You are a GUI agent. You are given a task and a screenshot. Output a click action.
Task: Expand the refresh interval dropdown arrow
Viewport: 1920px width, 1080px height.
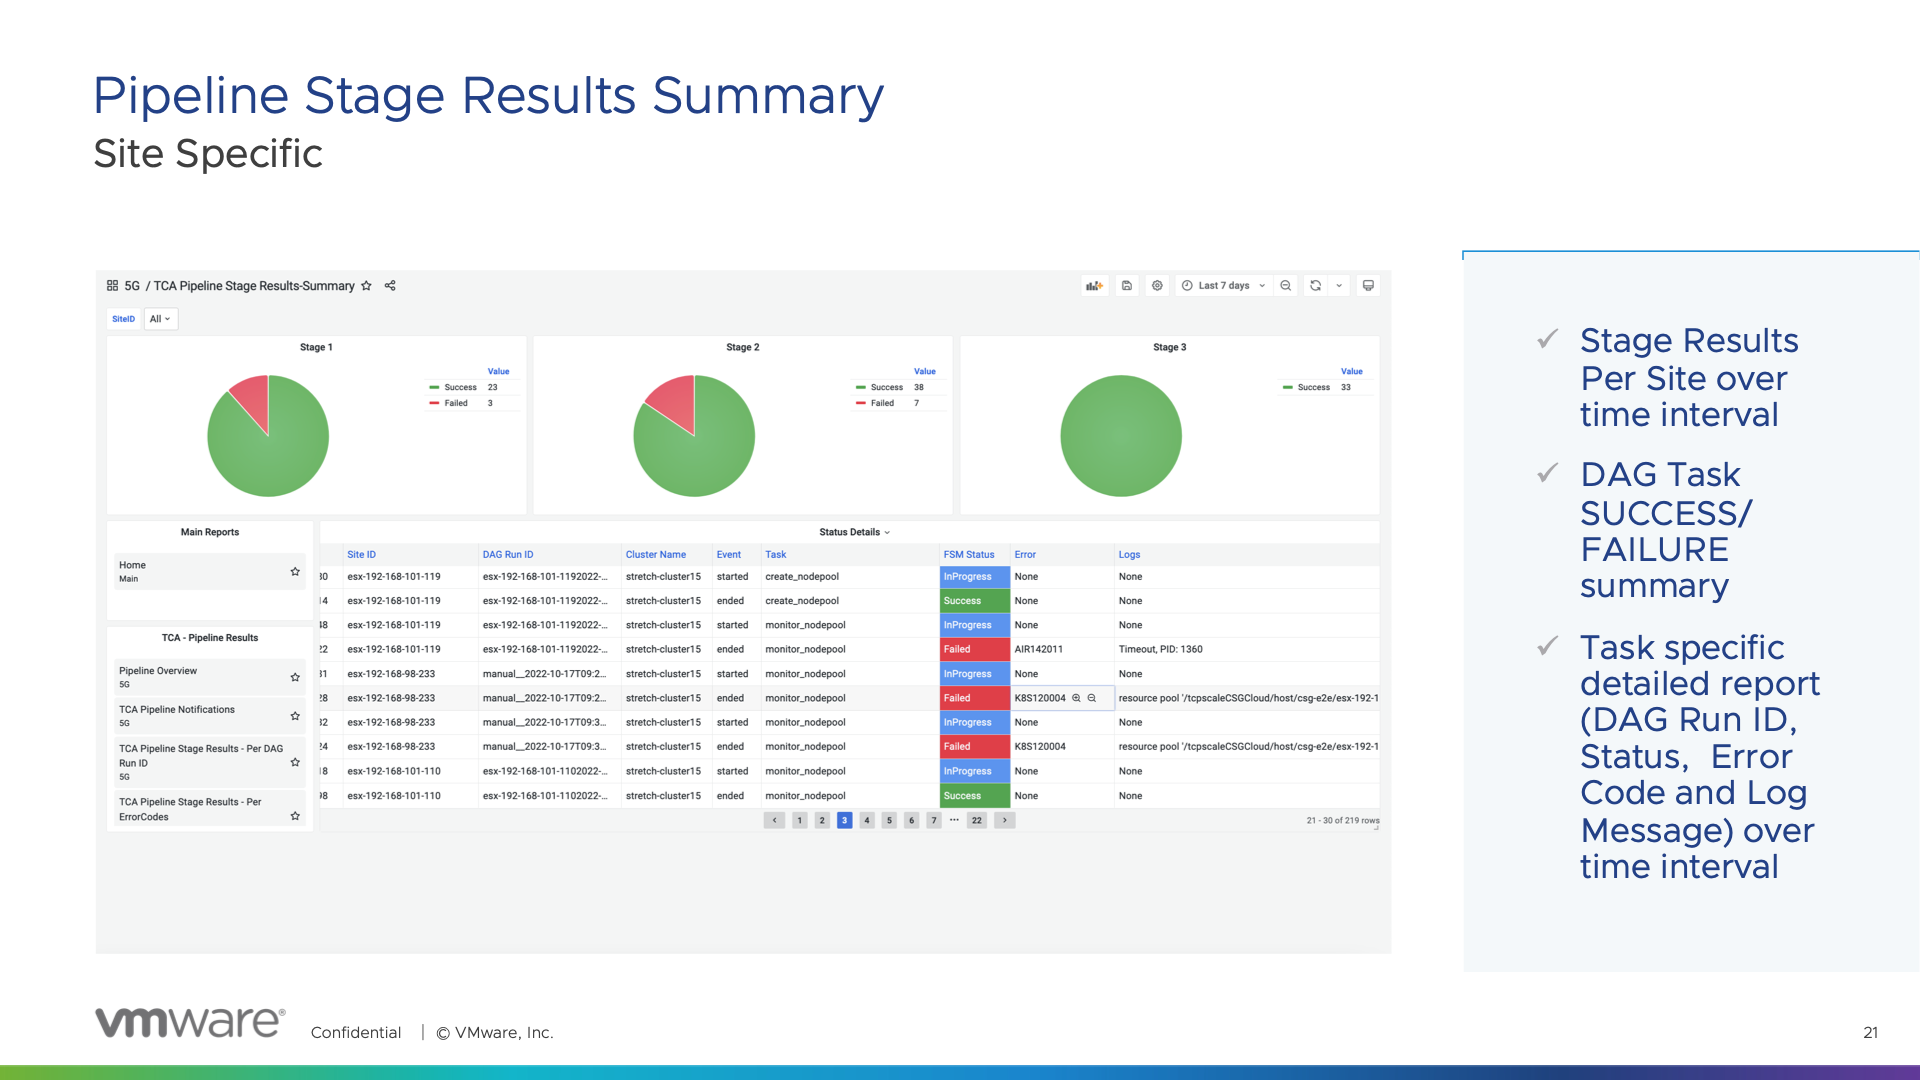tap(1339, 286)
